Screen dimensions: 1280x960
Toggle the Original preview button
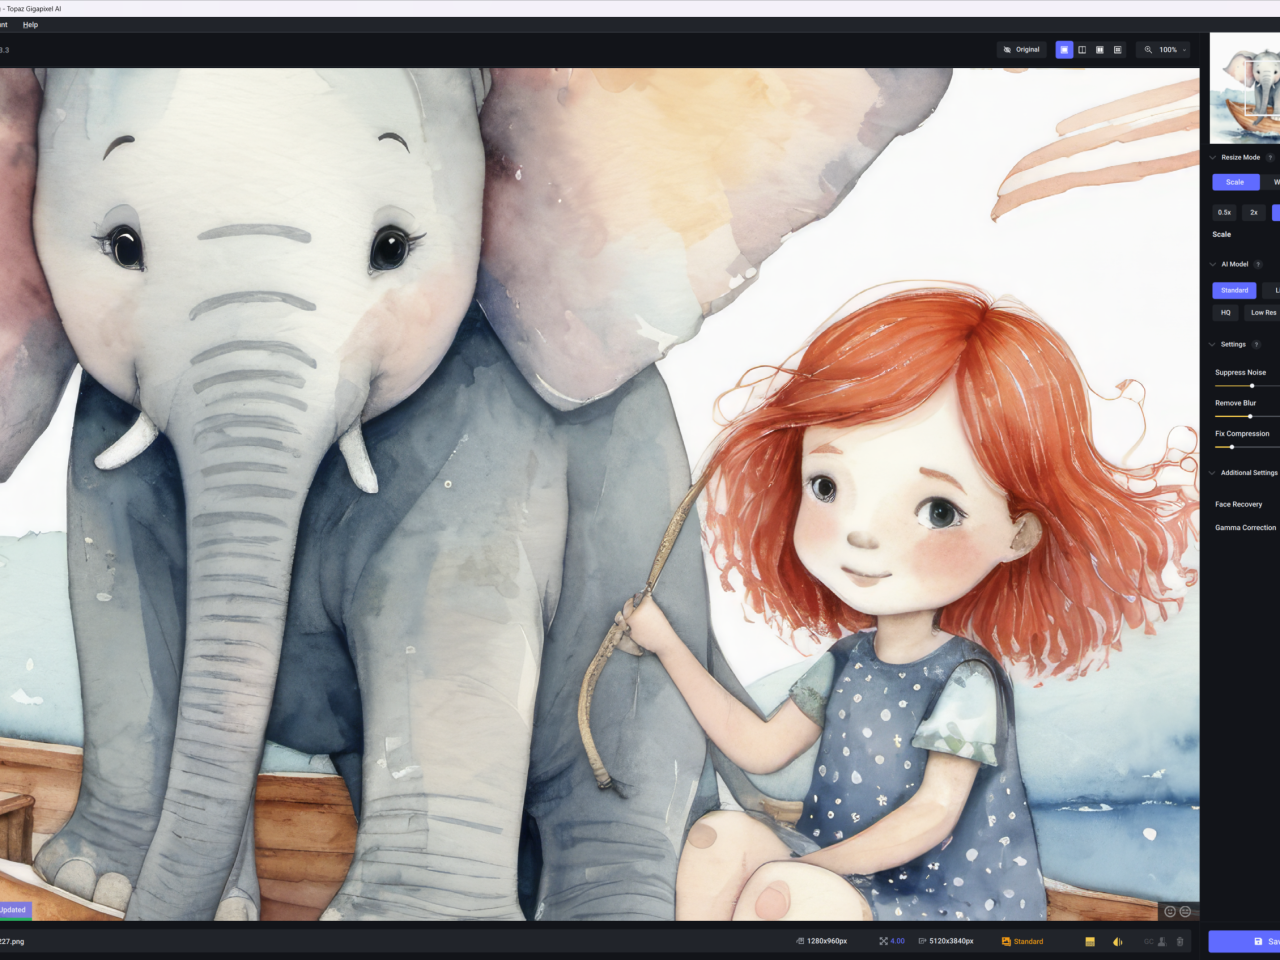click(1021, 50)
